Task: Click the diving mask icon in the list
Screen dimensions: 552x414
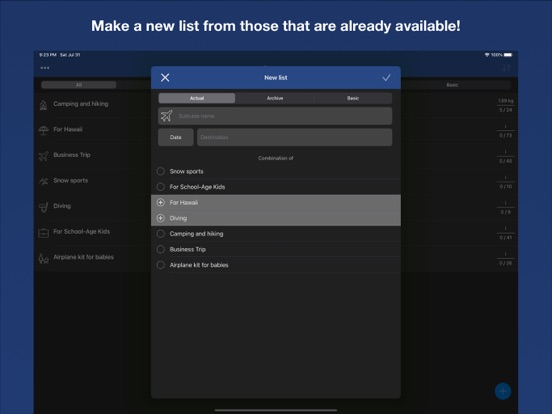Action: 43,207
